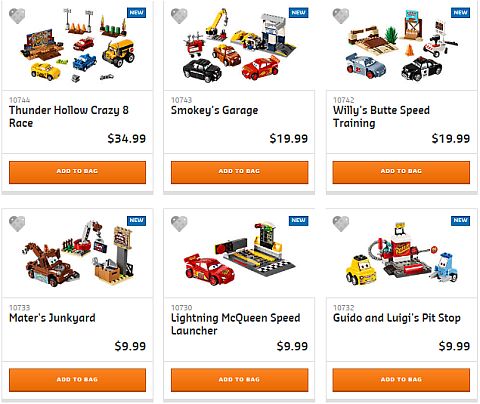Click the NEW badge on Thunder Hollow set
The width and height of the screenshot is (480, 404).
click(136, 13)
